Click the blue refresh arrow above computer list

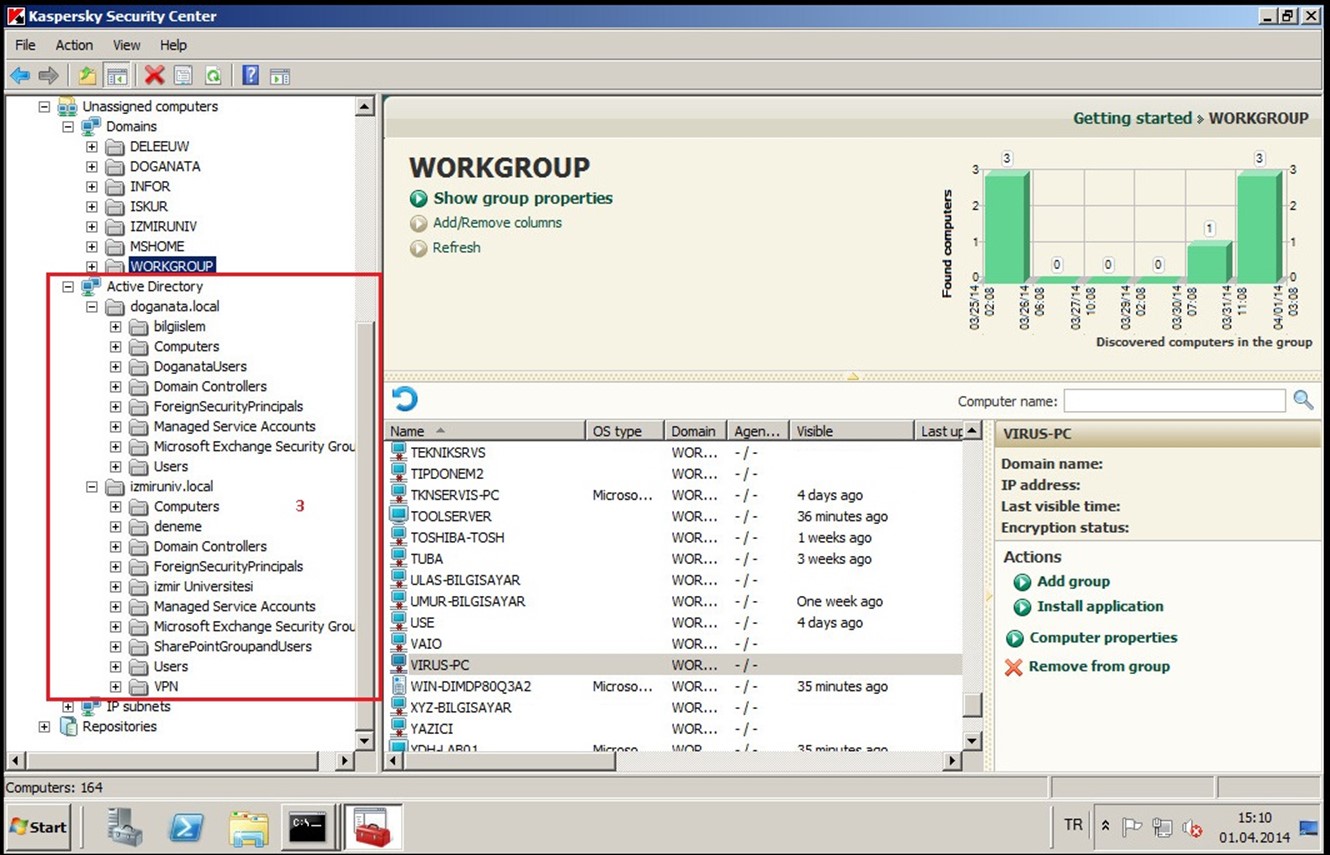[x=404, y=399]
